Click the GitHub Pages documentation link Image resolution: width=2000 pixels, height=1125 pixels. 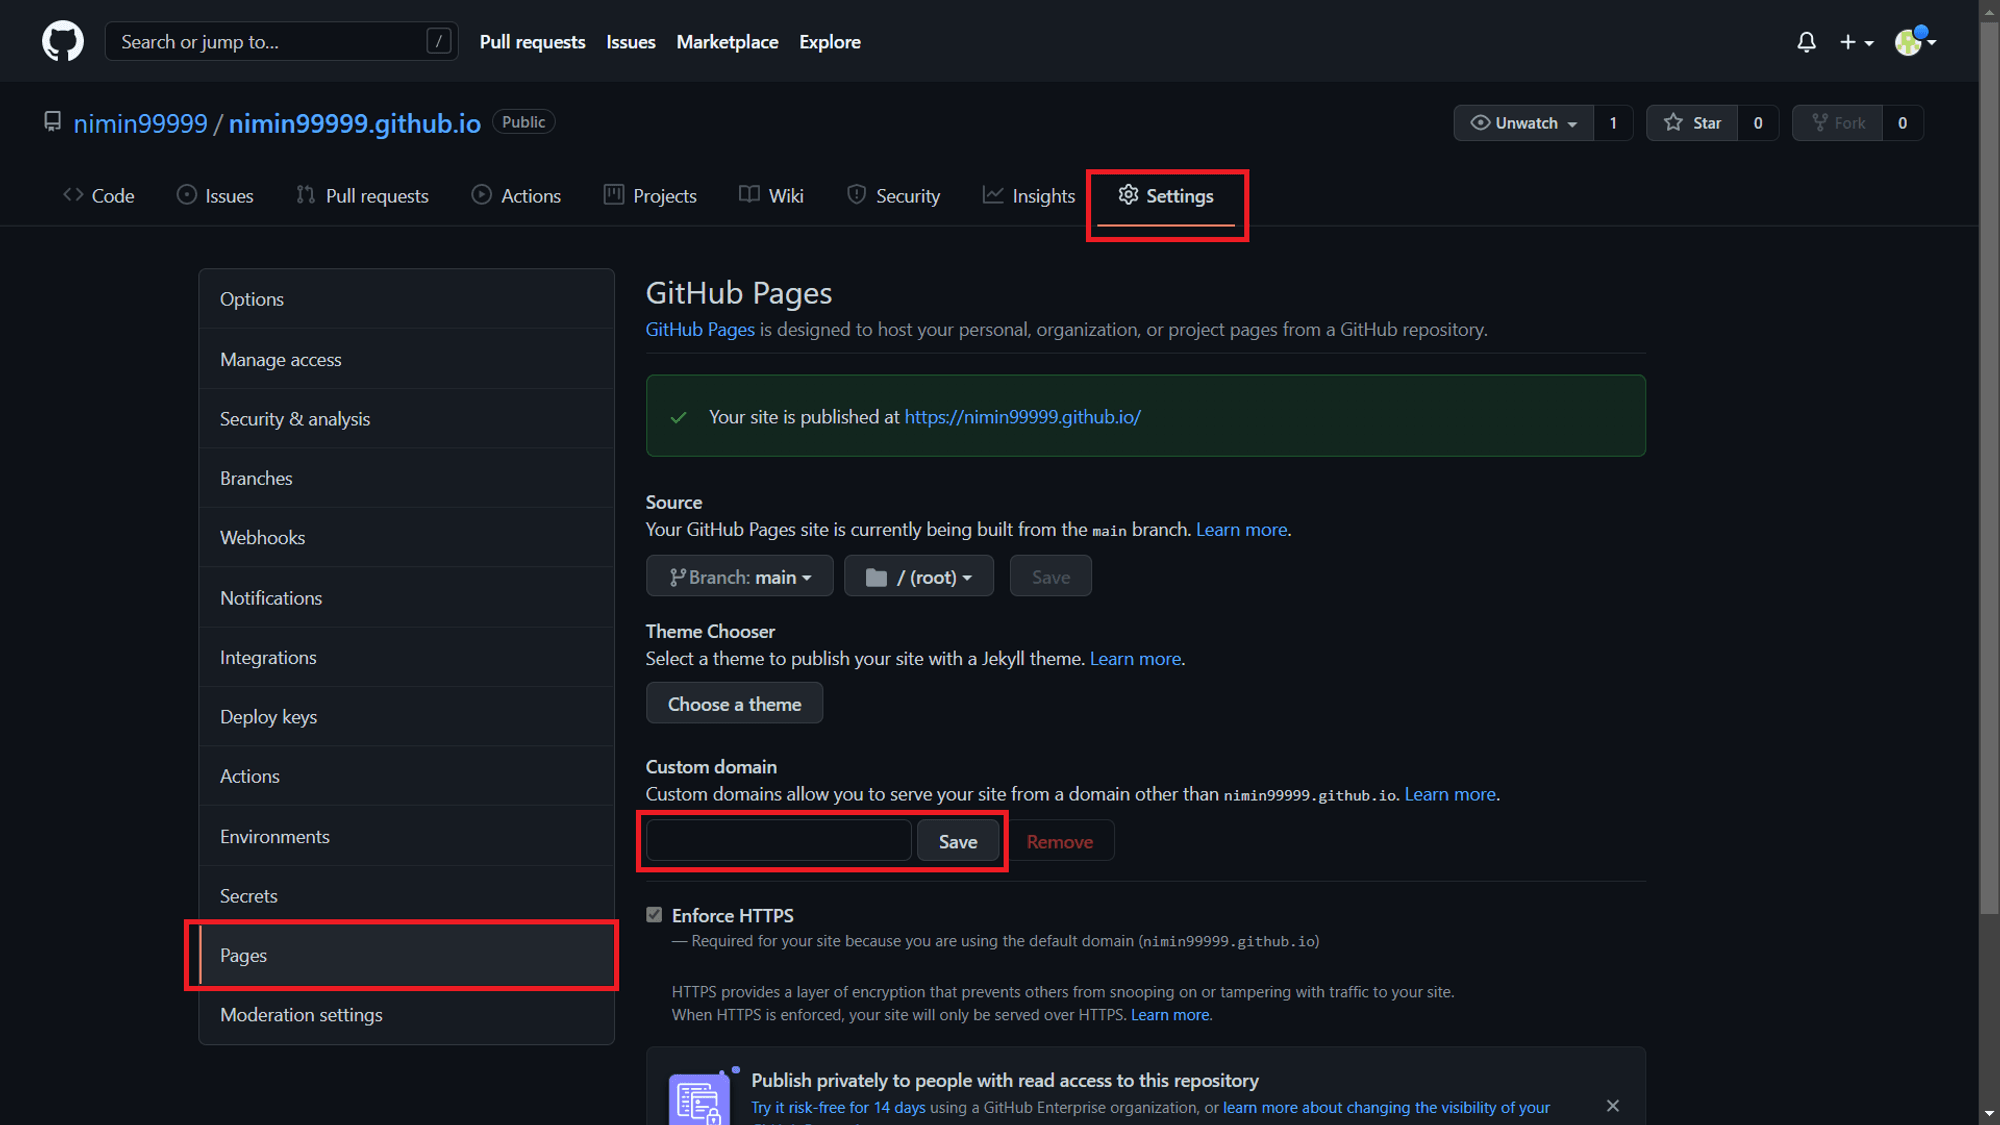pos(700,329)
